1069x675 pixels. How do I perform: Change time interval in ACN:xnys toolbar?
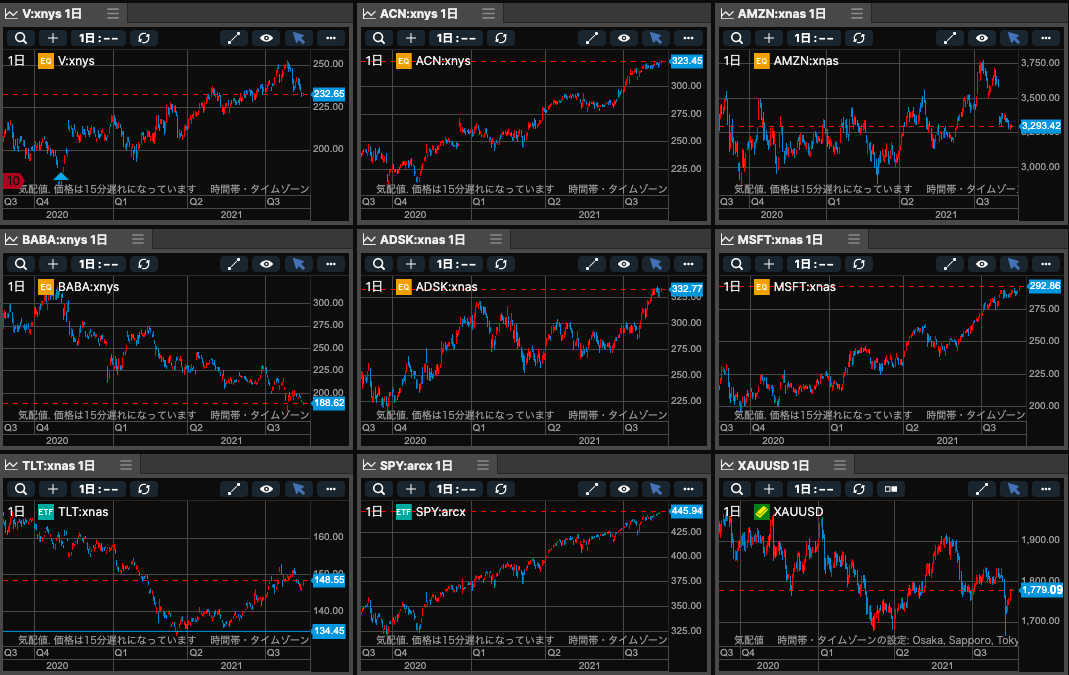coord(456,38)
